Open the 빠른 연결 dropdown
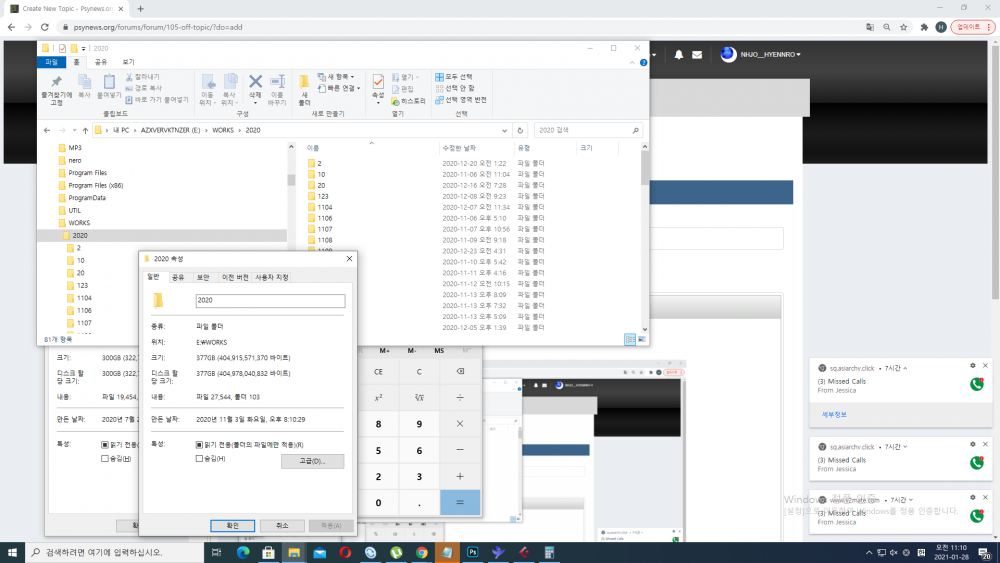1000x563 pixels. 339,88
